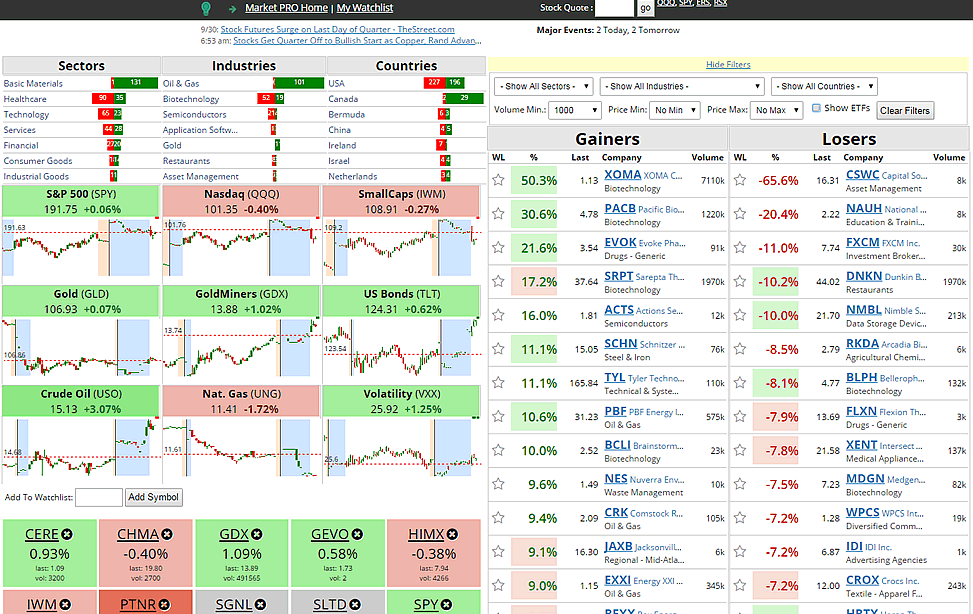Click the Hide Filters link
973x614 pixels.
[x=728, y=65]
